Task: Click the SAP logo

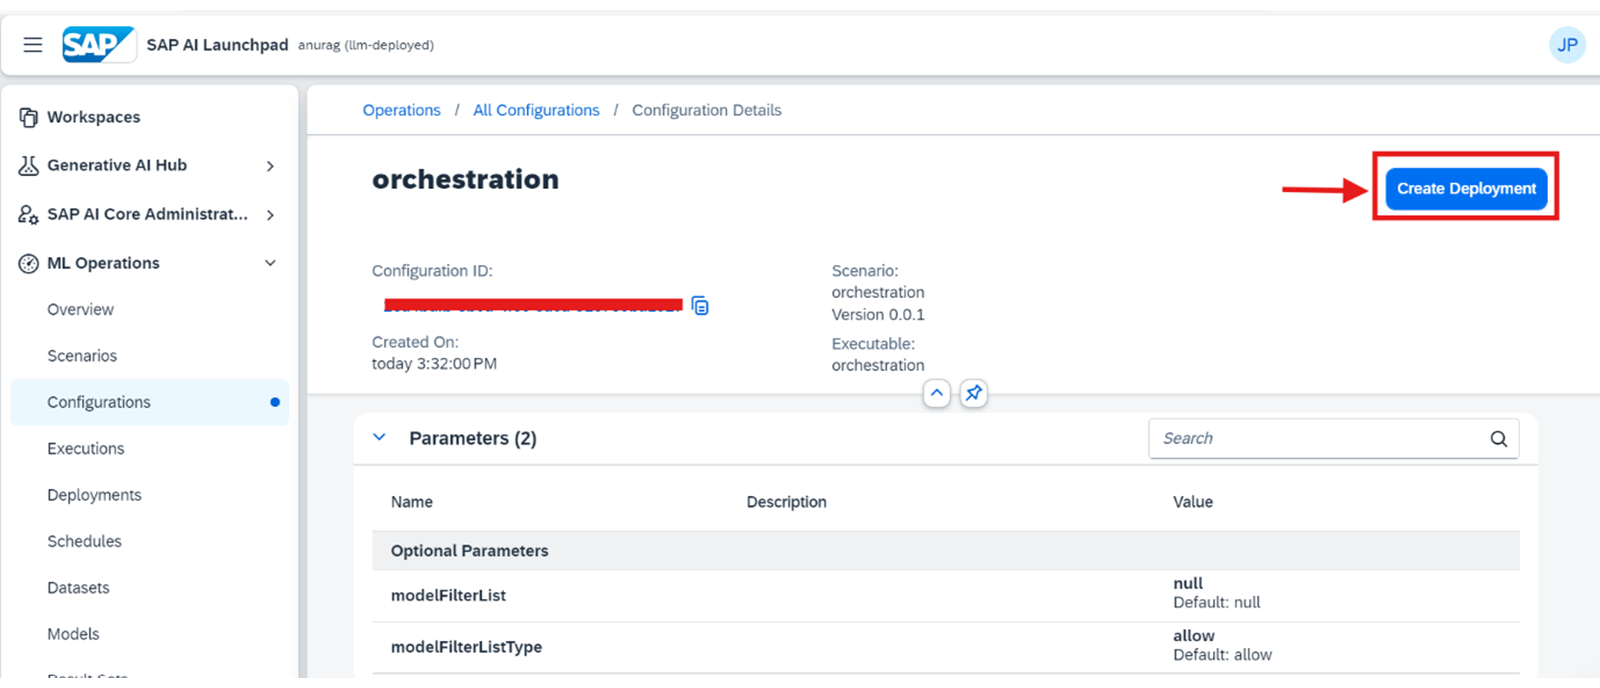Action: pyautogui.click(x=99, y=45)
